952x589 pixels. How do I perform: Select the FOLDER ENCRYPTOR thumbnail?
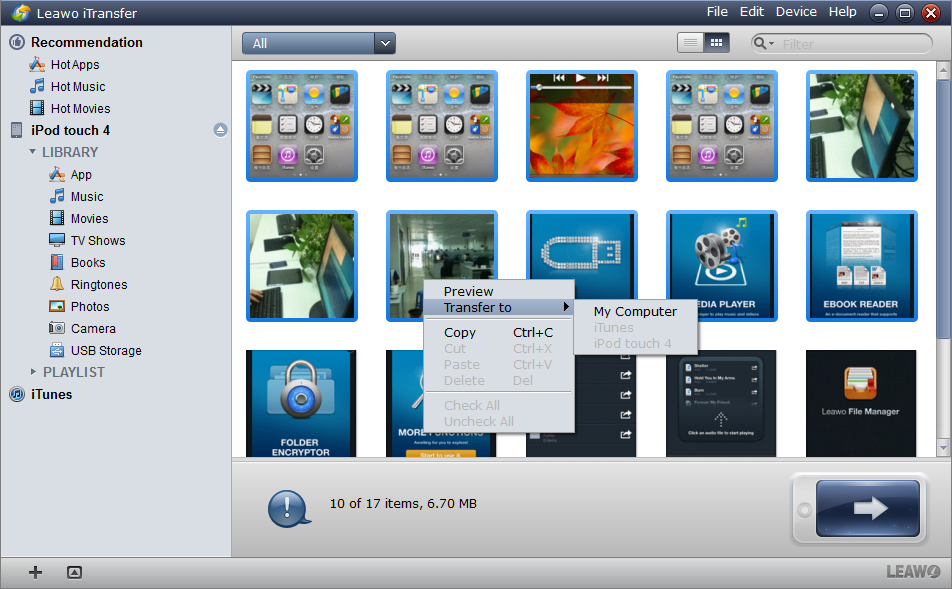click(301, 403)
